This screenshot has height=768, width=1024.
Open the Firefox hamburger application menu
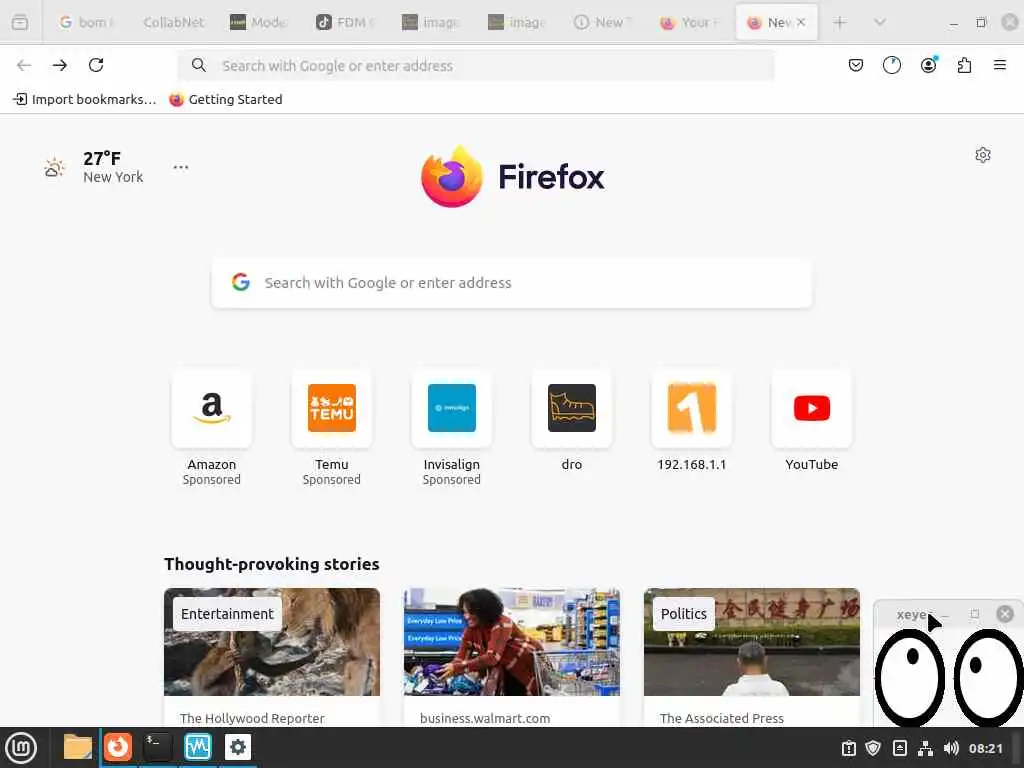[999, 65]
